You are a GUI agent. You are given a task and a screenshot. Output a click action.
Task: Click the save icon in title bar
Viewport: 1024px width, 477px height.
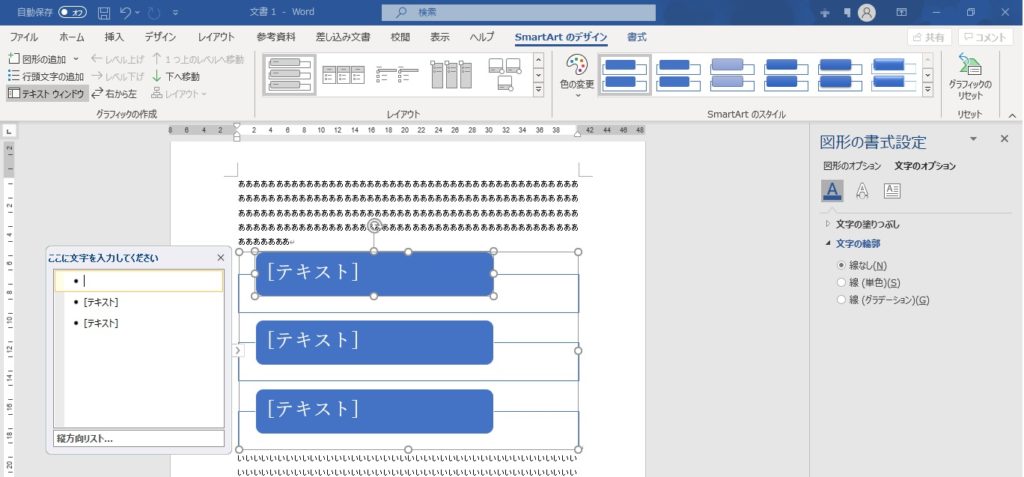pyautogui.click(x=104, y=13)
